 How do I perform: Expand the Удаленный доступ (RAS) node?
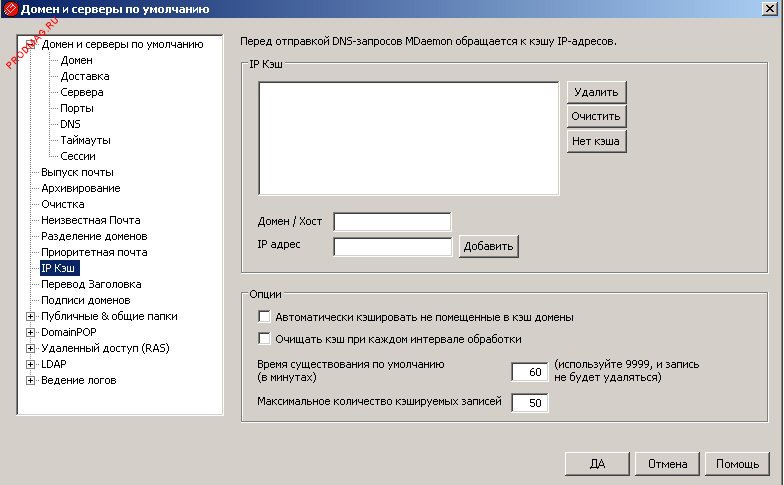tap(30, 348)
